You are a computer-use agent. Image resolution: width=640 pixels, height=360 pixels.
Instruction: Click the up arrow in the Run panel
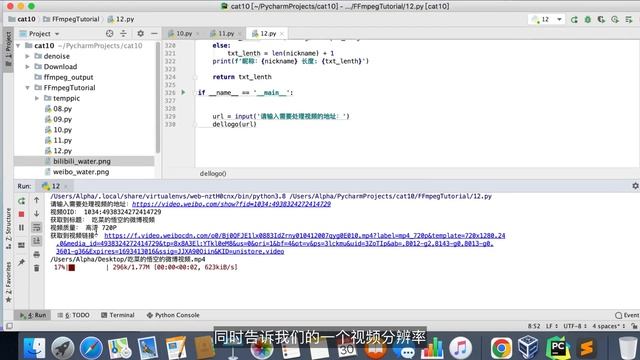[36, 200]
